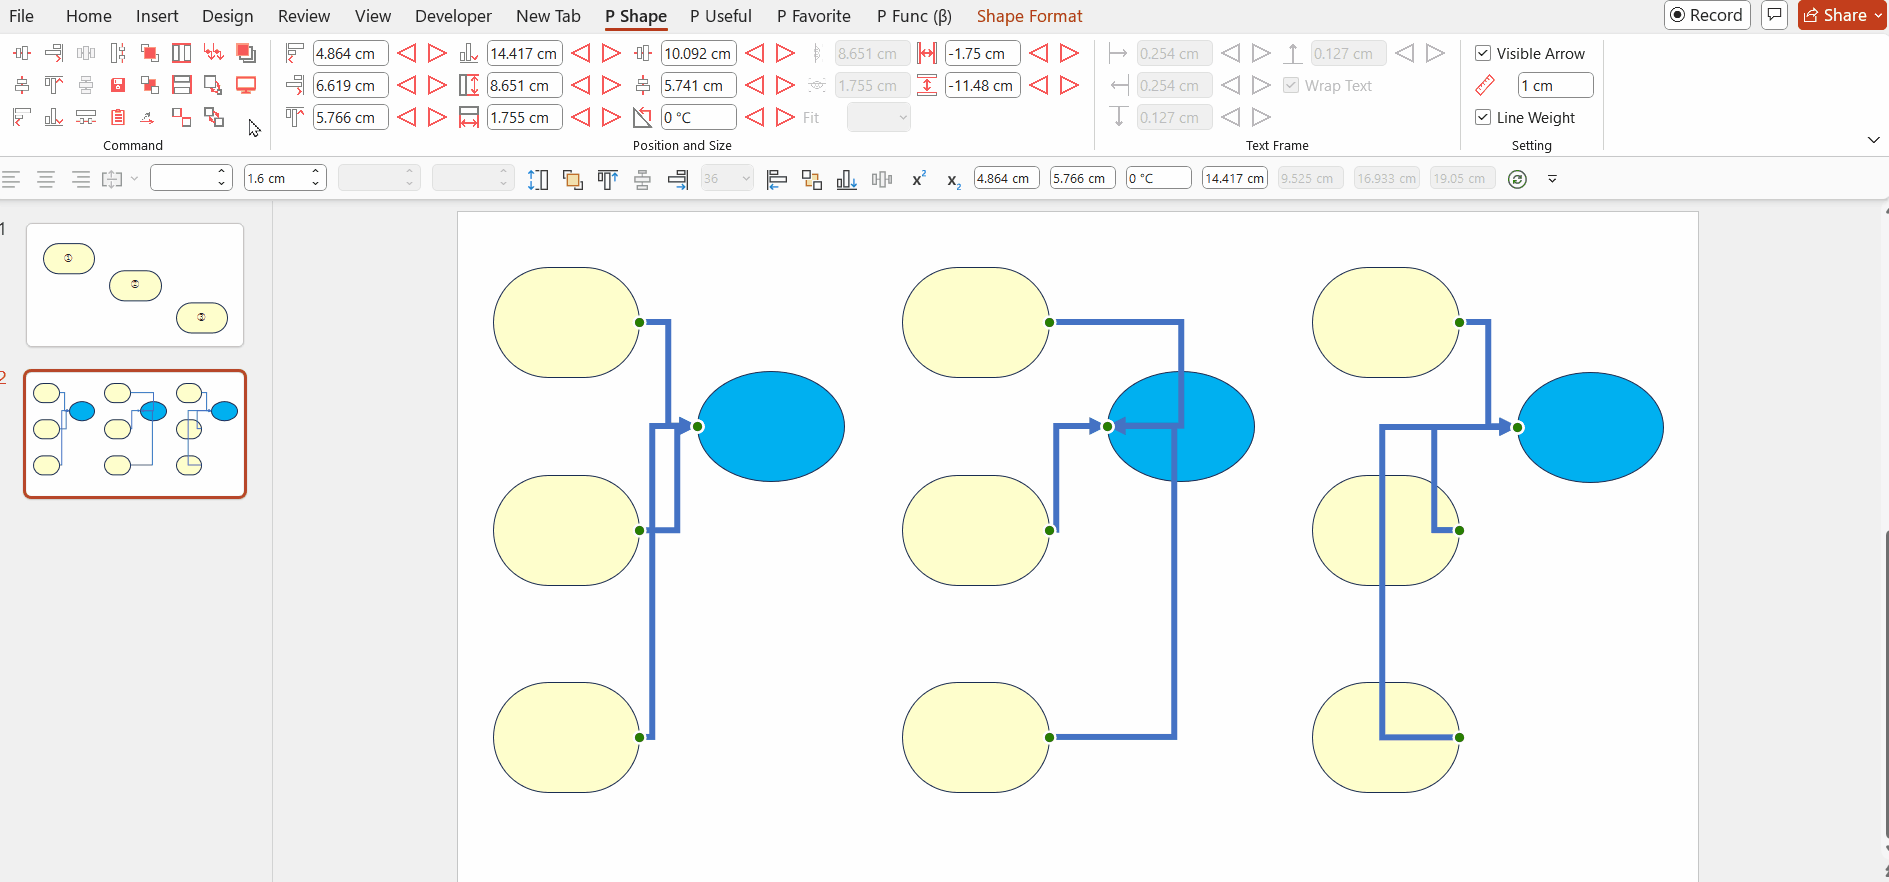Click the comments speech bubble icon
This screenshot has width=1889, height=882.
[1774, 15]
